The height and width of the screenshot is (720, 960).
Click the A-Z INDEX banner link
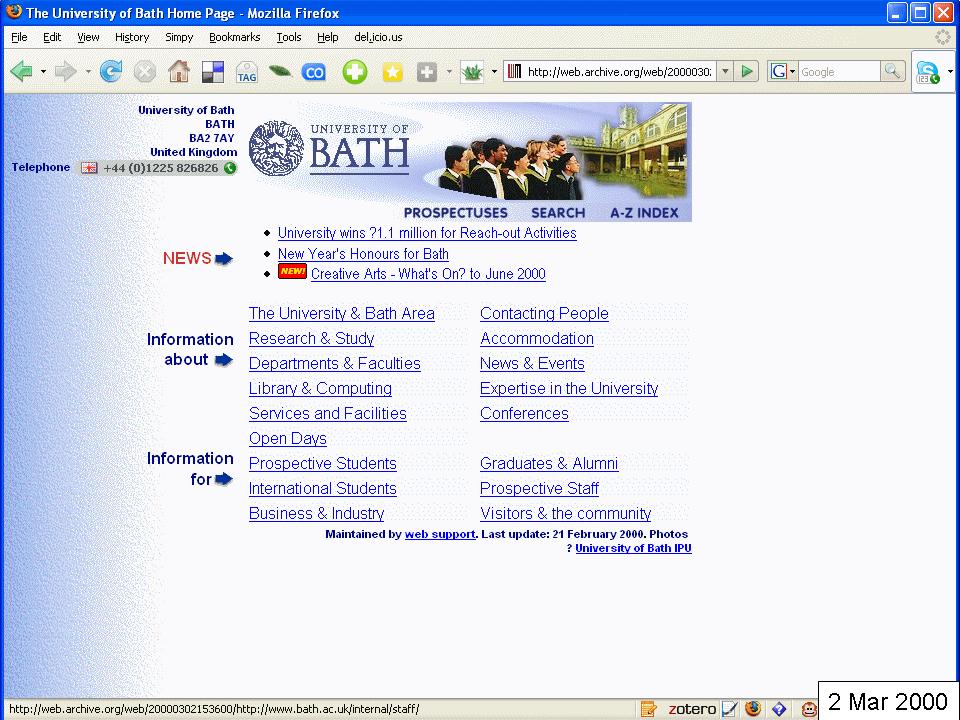pos(645,212)
